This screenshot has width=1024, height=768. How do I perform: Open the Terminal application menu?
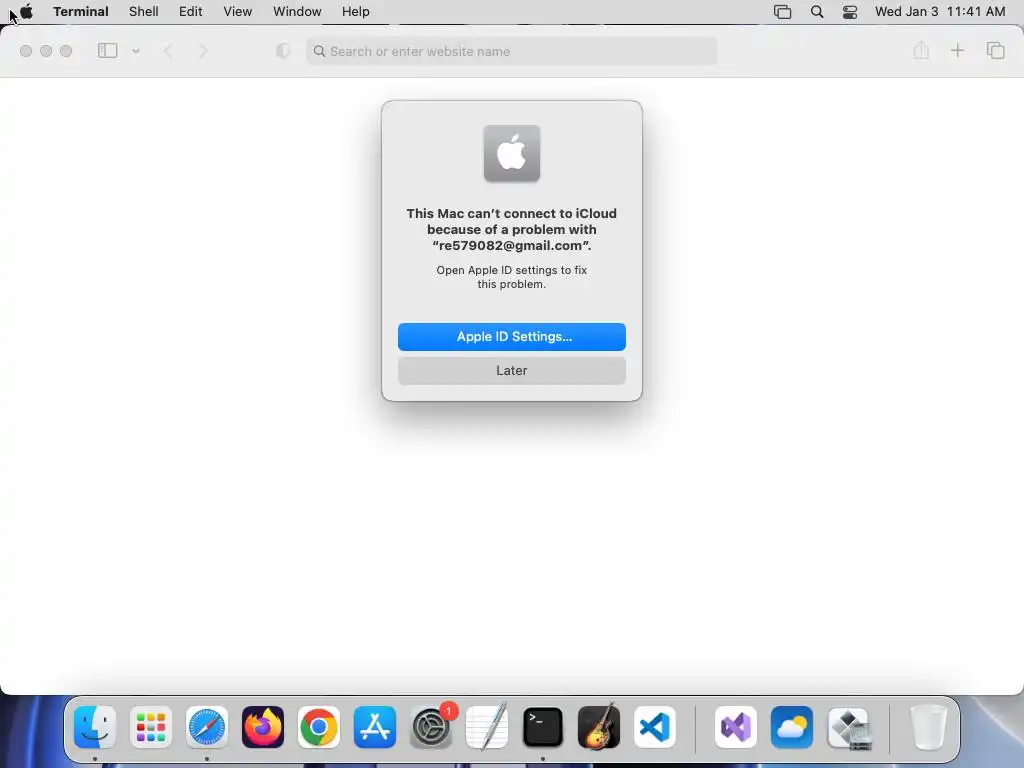coord(81,11)
